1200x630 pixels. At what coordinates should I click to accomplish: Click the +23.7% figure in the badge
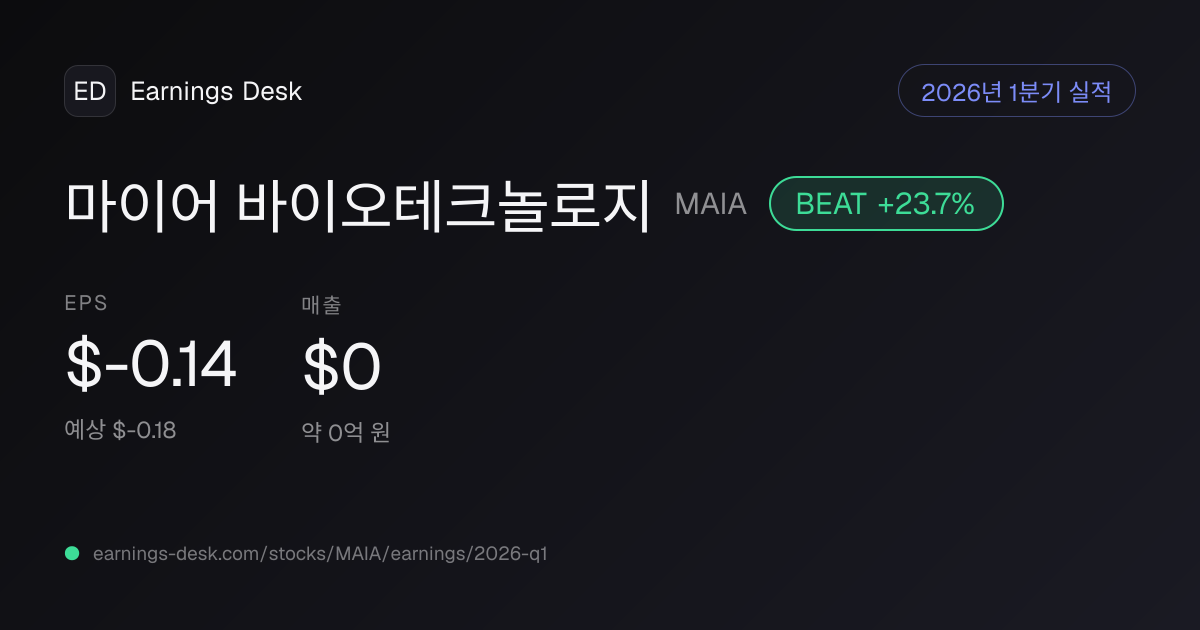926,204
